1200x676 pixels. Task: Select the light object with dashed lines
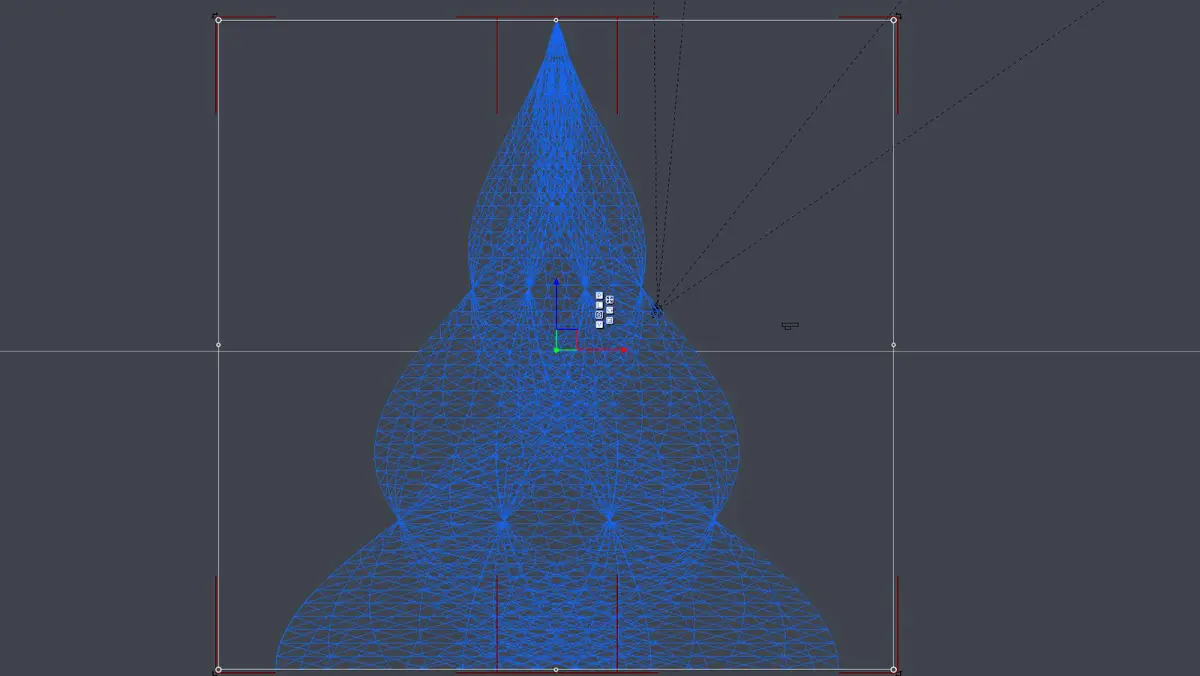click(657, 311)
